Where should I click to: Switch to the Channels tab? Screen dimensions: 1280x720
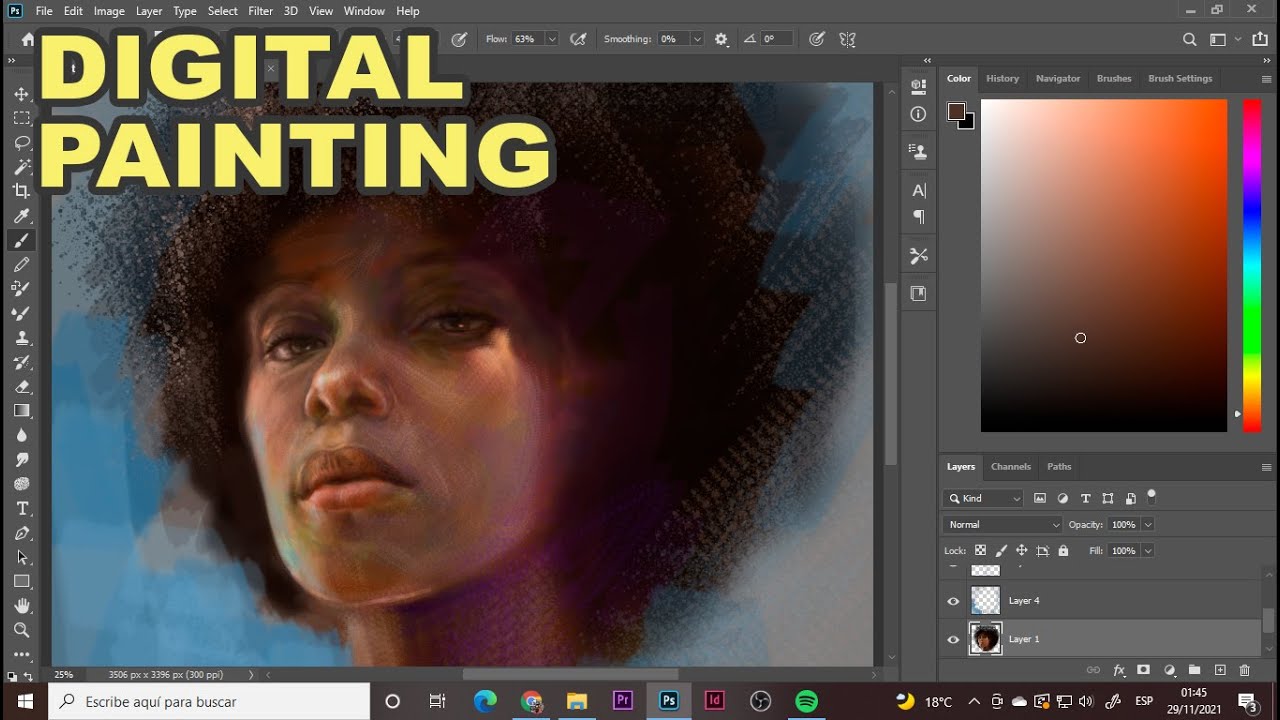1010,466
